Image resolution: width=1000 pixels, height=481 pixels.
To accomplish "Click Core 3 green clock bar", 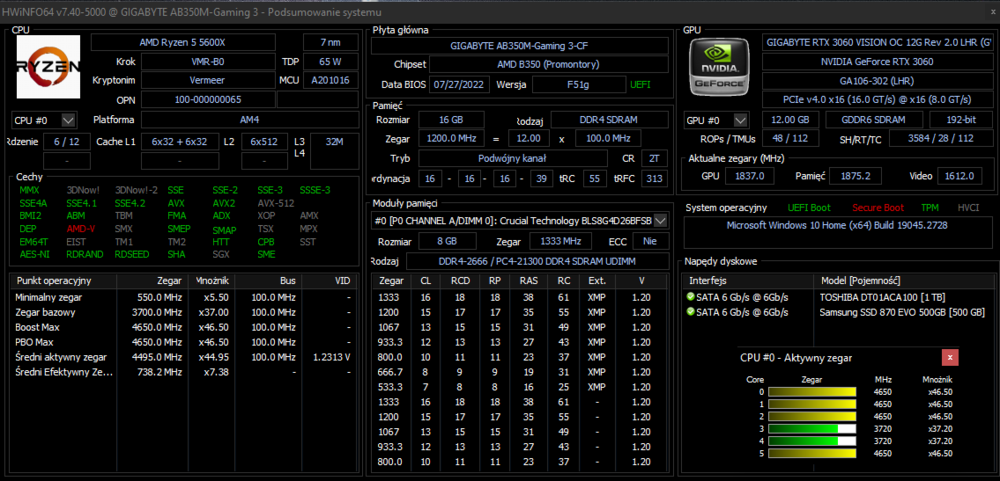I will [x=812, y=429].
